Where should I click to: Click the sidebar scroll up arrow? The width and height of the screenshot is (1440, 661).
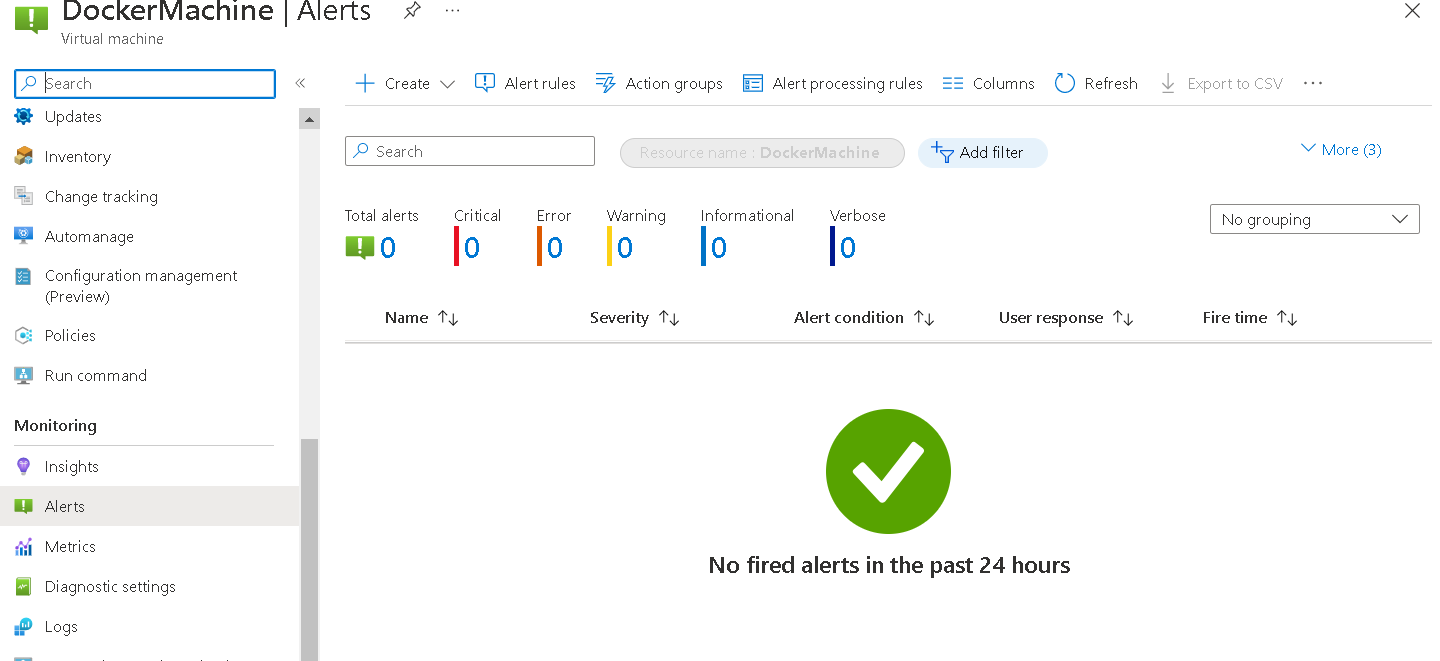click(x=309, y=118)
